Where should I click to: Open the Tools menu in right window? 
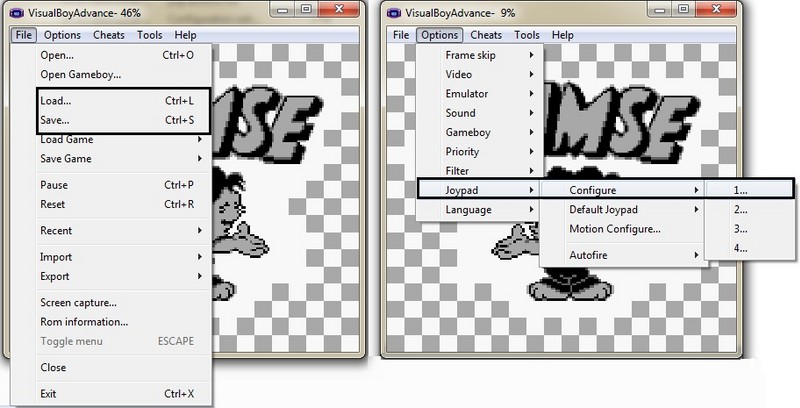click(x=527, y=35)
